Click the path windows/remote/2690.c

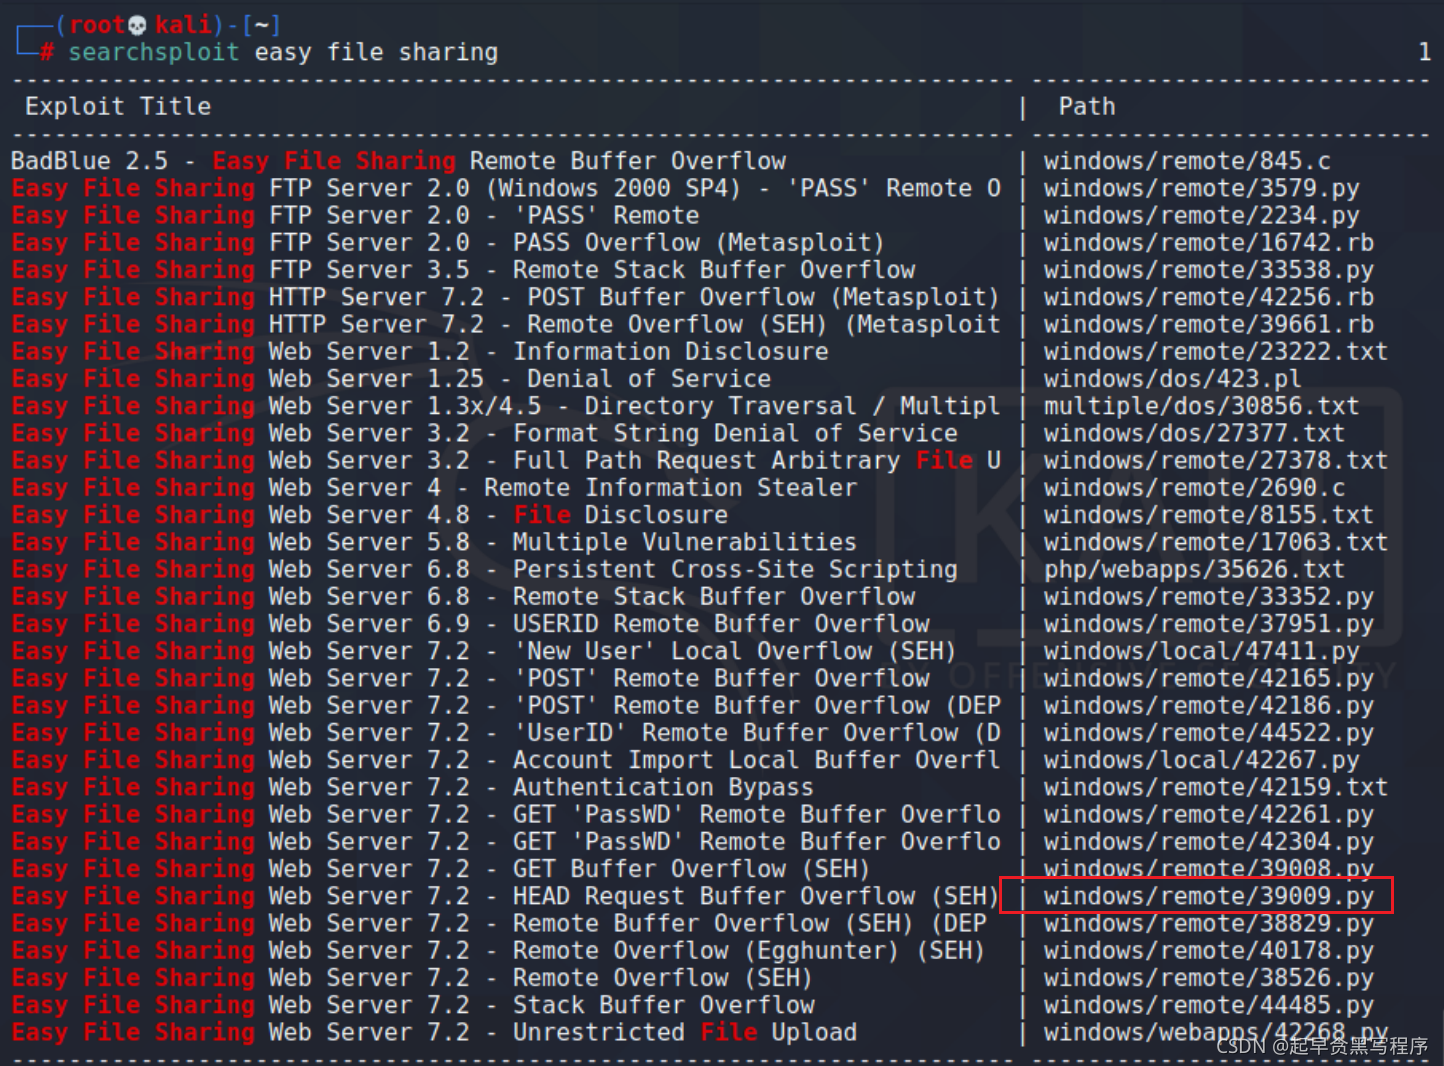pos(1194,487)
